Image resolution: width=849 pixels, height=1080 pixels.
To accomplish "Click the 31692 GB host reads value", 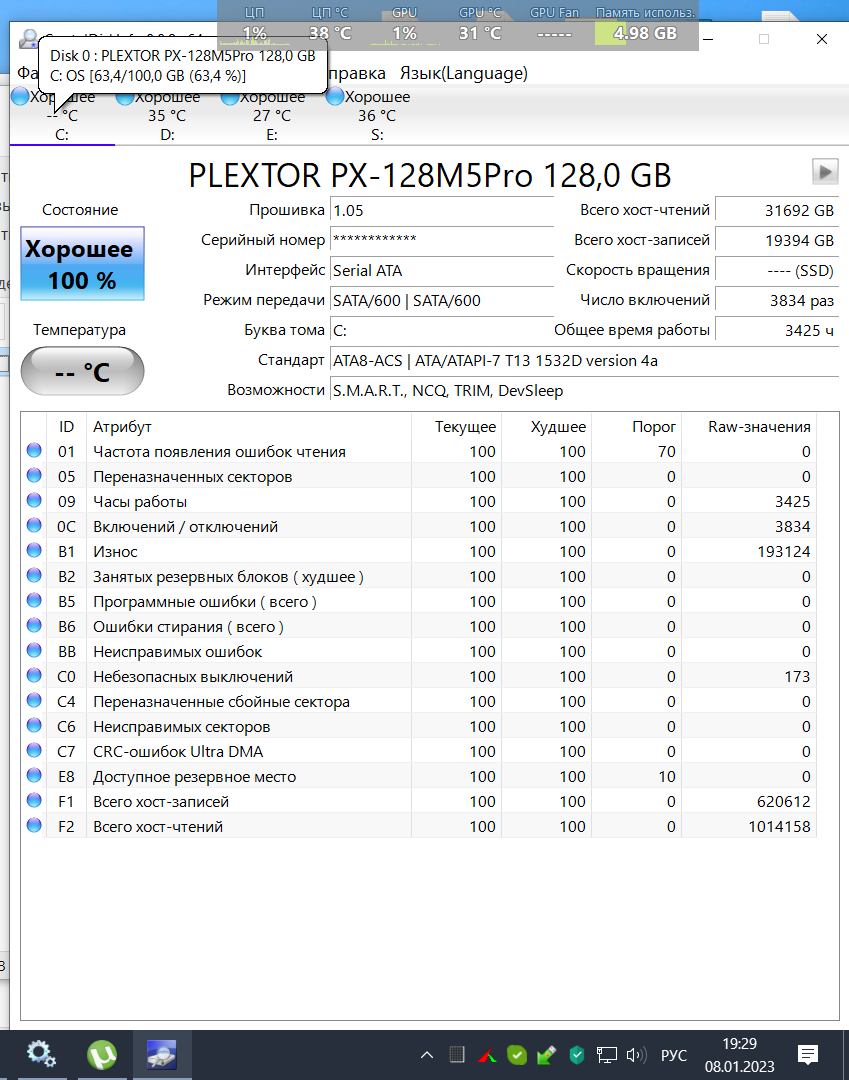I will 777,210.
